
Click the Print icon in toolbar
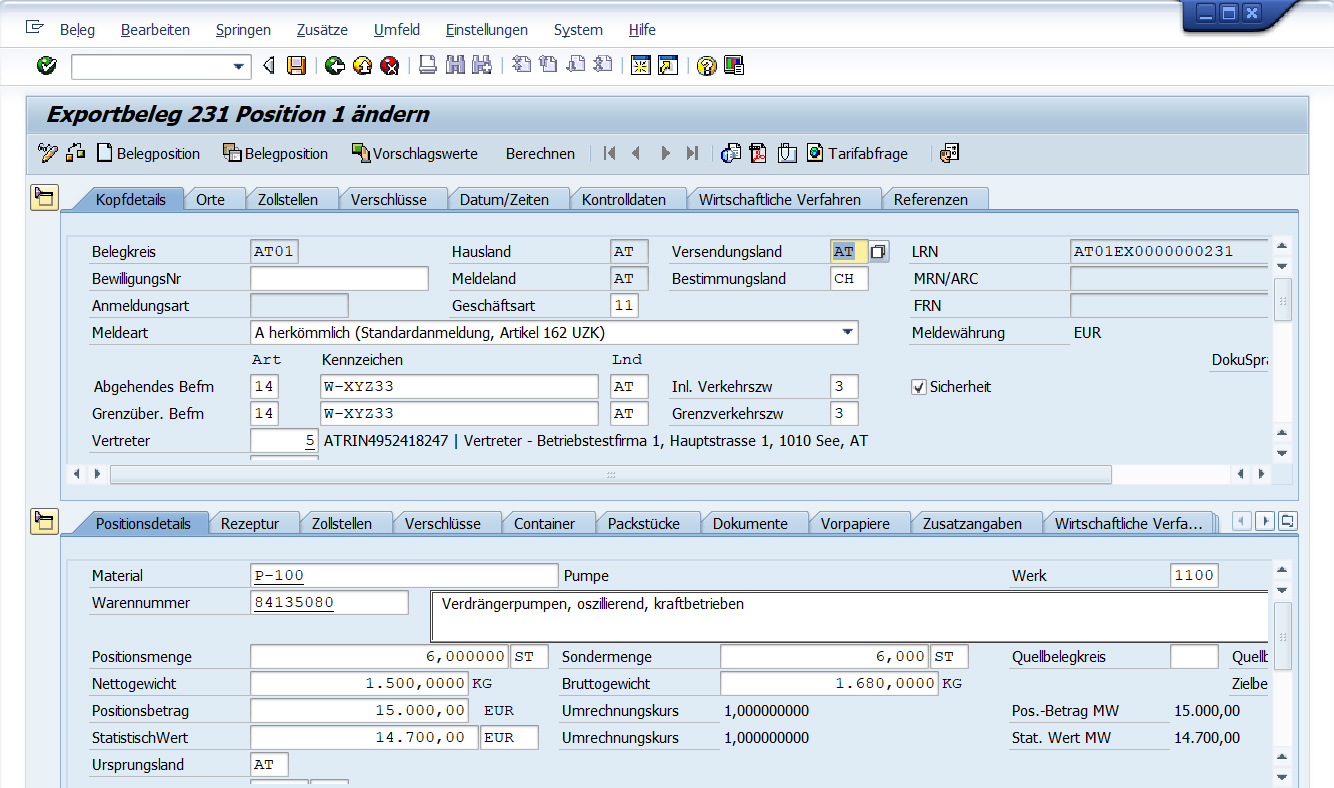point(428,66)
